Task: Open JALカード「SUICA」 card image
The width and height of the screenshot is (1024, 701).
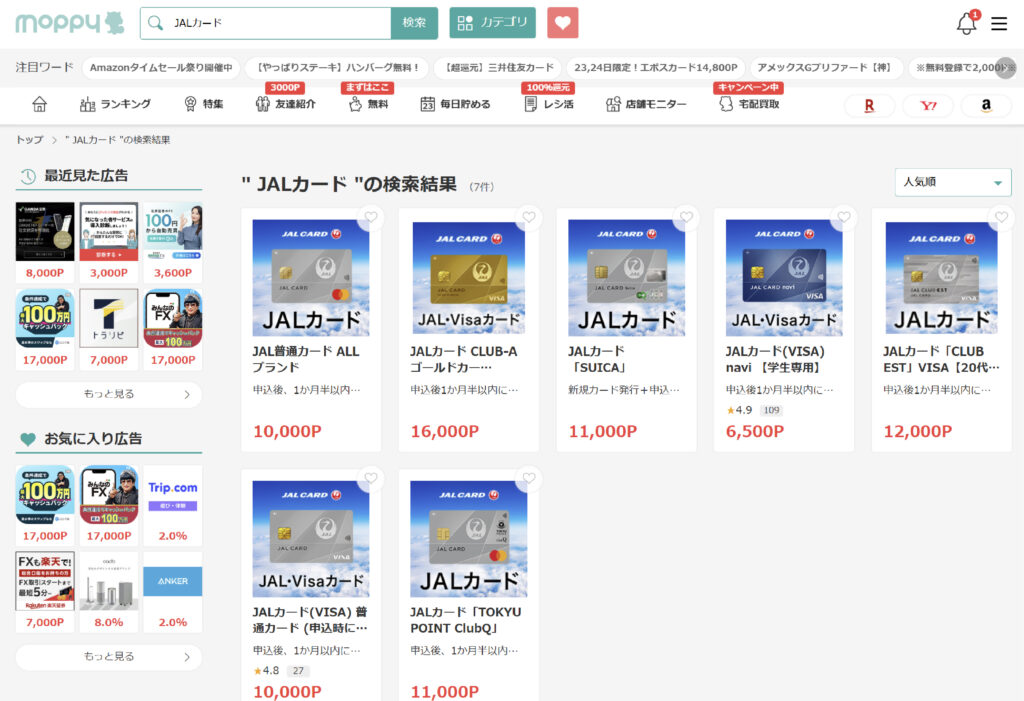Action: pyautogui.click(x=626, y=278)
